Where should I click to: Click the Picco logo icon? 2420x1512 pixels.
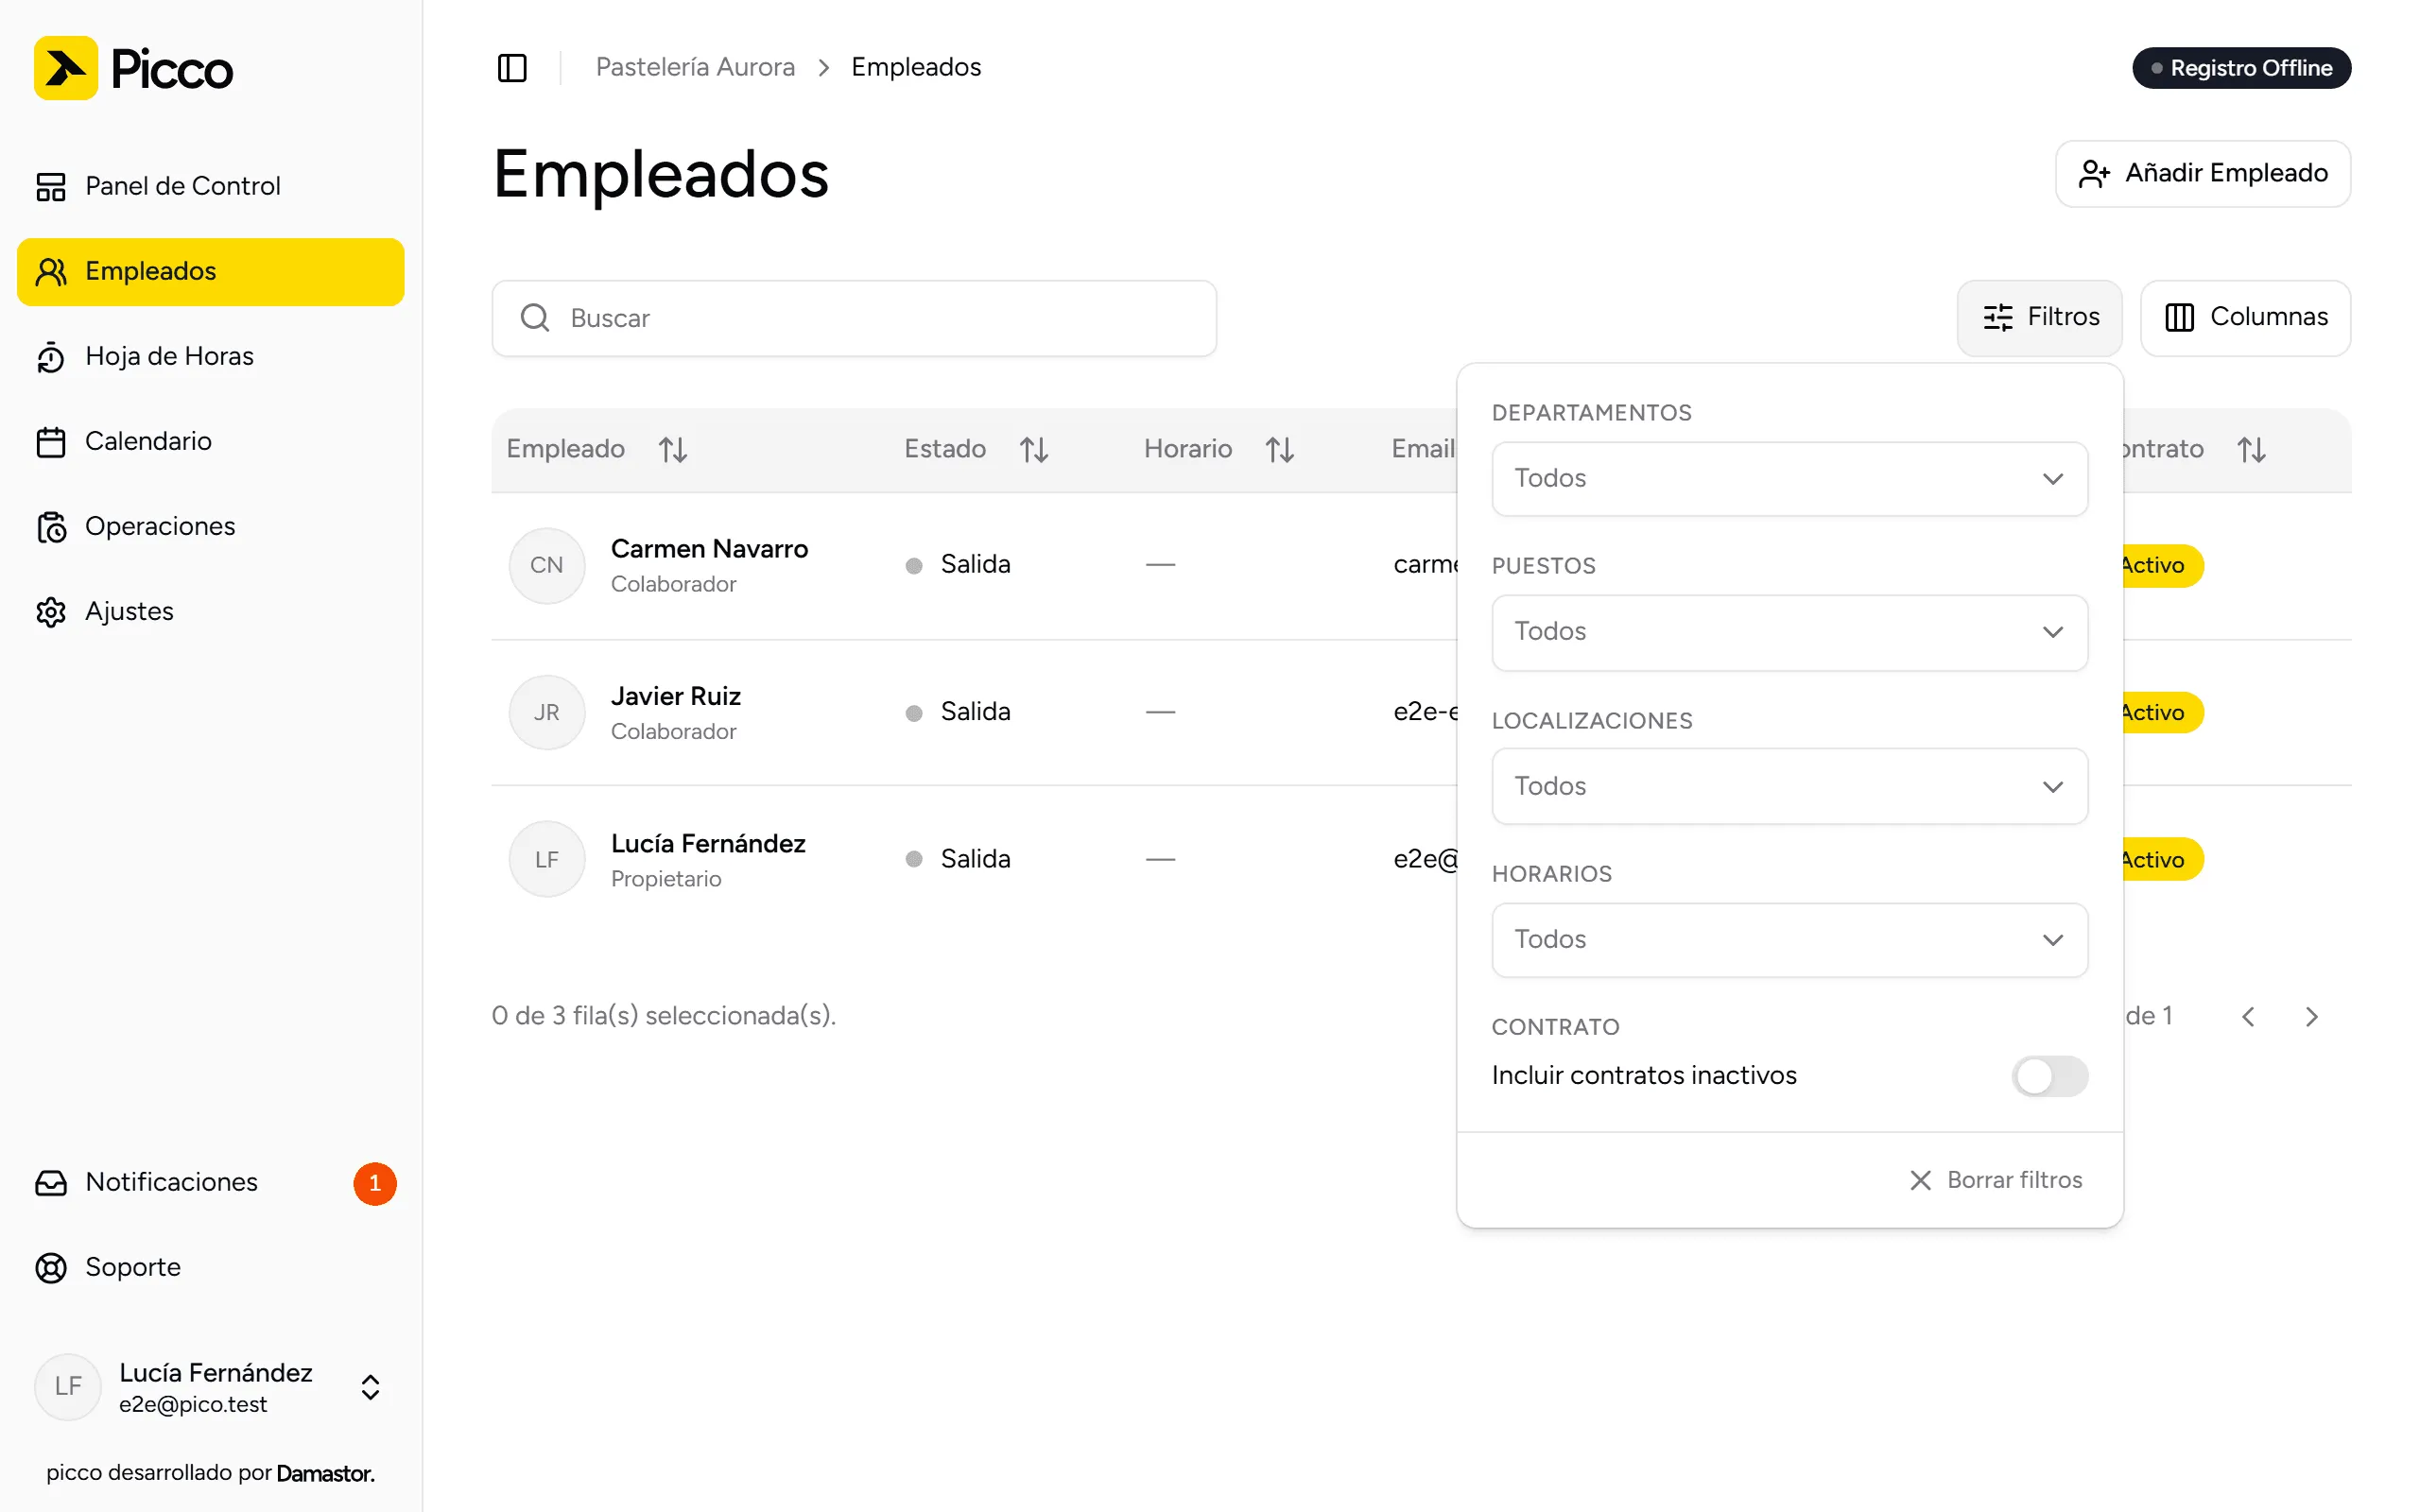click(x=66, y=68)
